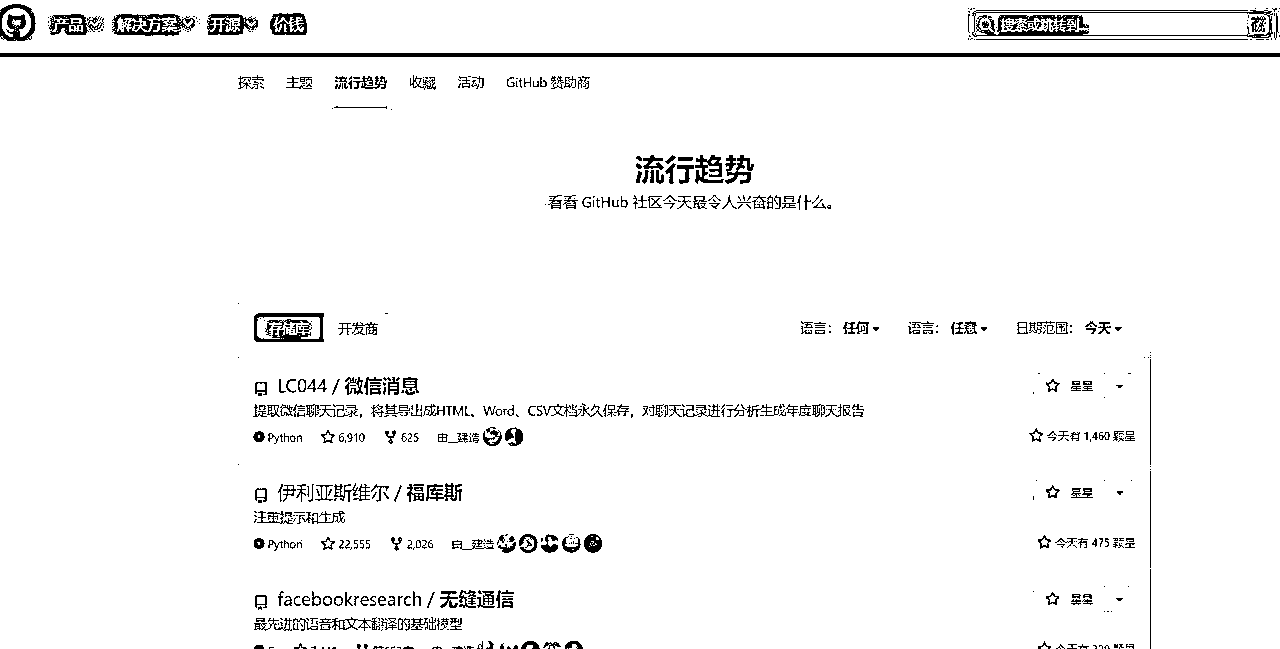Click the second contributor avatar of LC044 / 微信消息
Viewport: 1280px width, 649px height.
[514, 437]
